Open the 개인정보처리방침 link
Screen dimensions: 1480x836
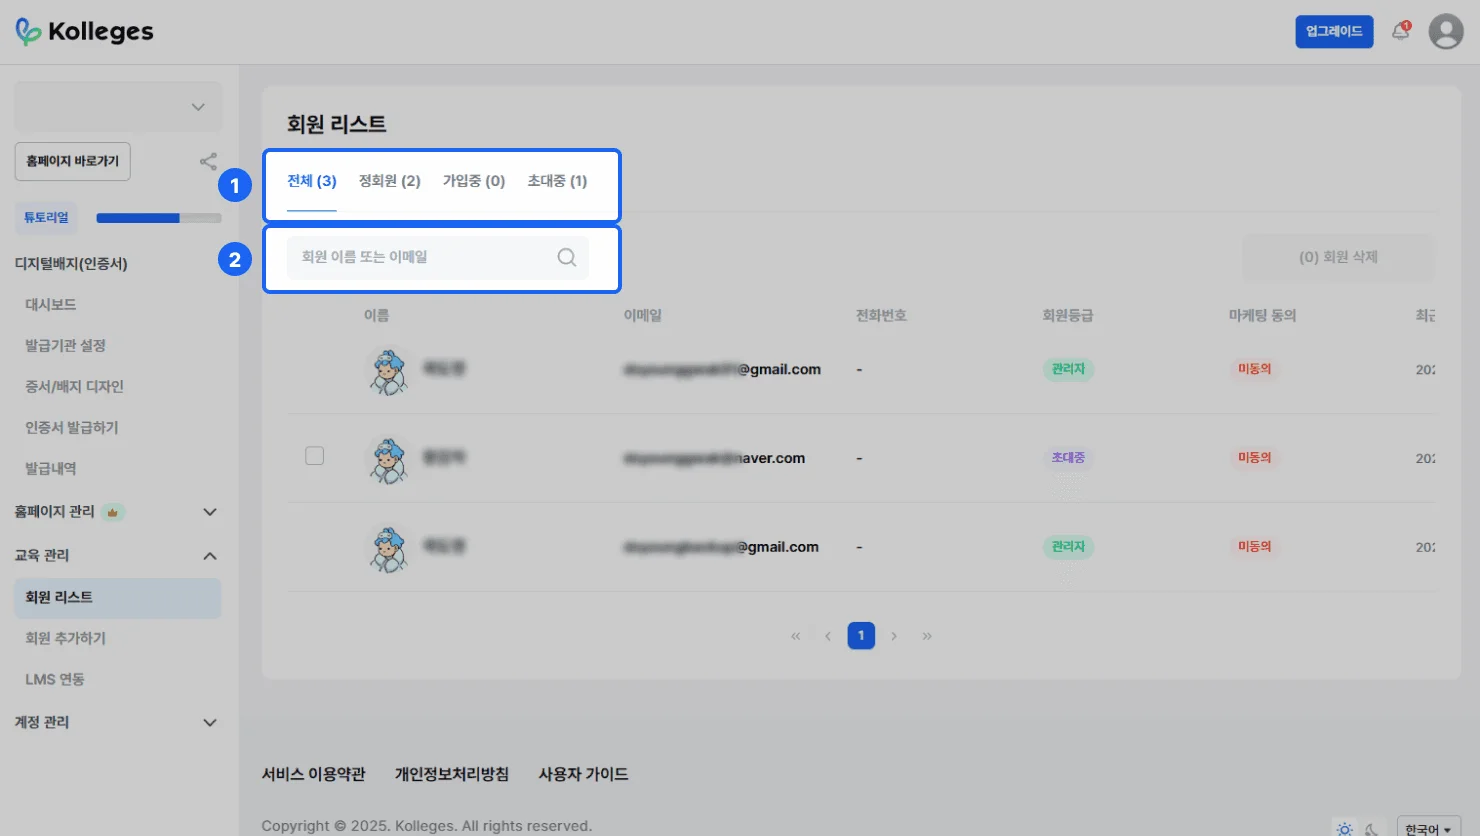pos(452,775)
